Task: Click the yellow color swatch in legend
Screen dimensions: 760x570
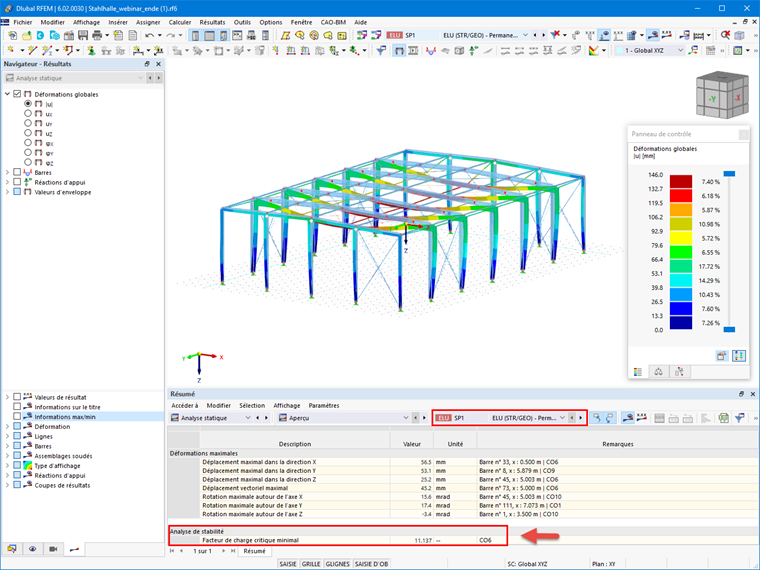Action: [x=681, y=238]
